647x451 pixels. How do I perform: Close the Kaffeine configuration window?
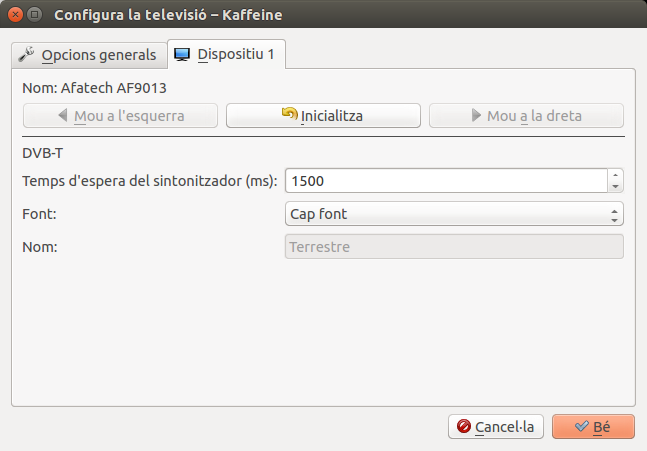pyautogui.click(x=14, y=15)
